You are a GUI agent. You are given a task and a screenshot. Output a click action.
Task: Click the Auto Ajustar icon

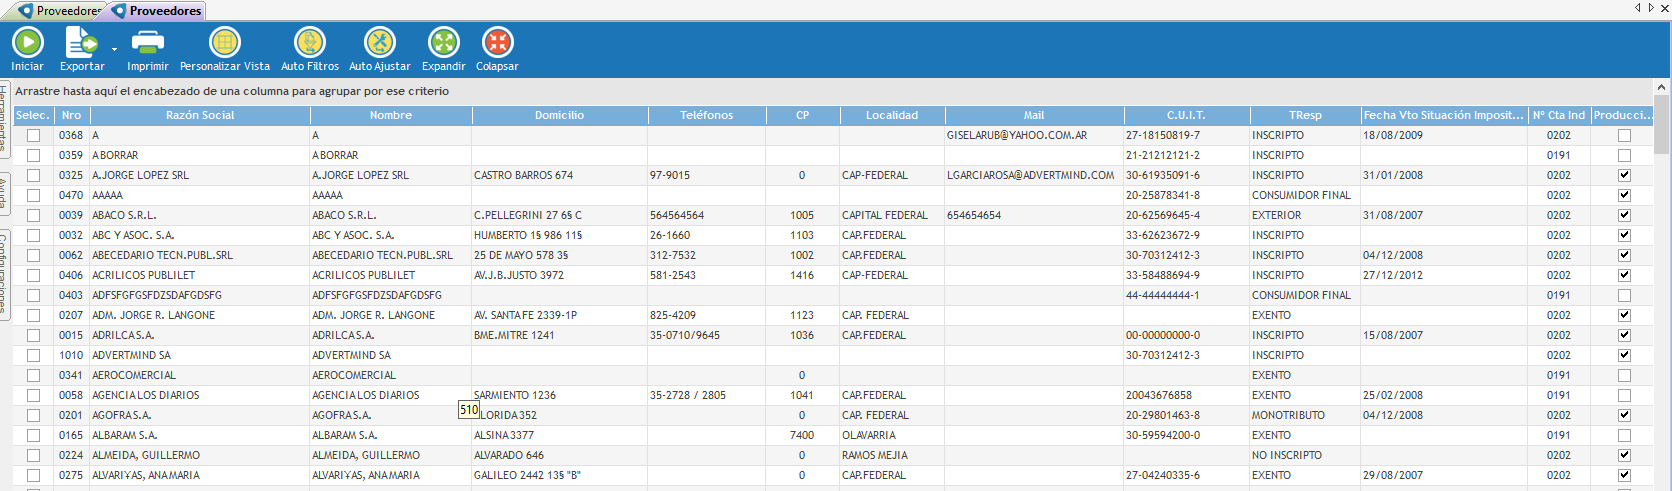[x=379, y=43]
